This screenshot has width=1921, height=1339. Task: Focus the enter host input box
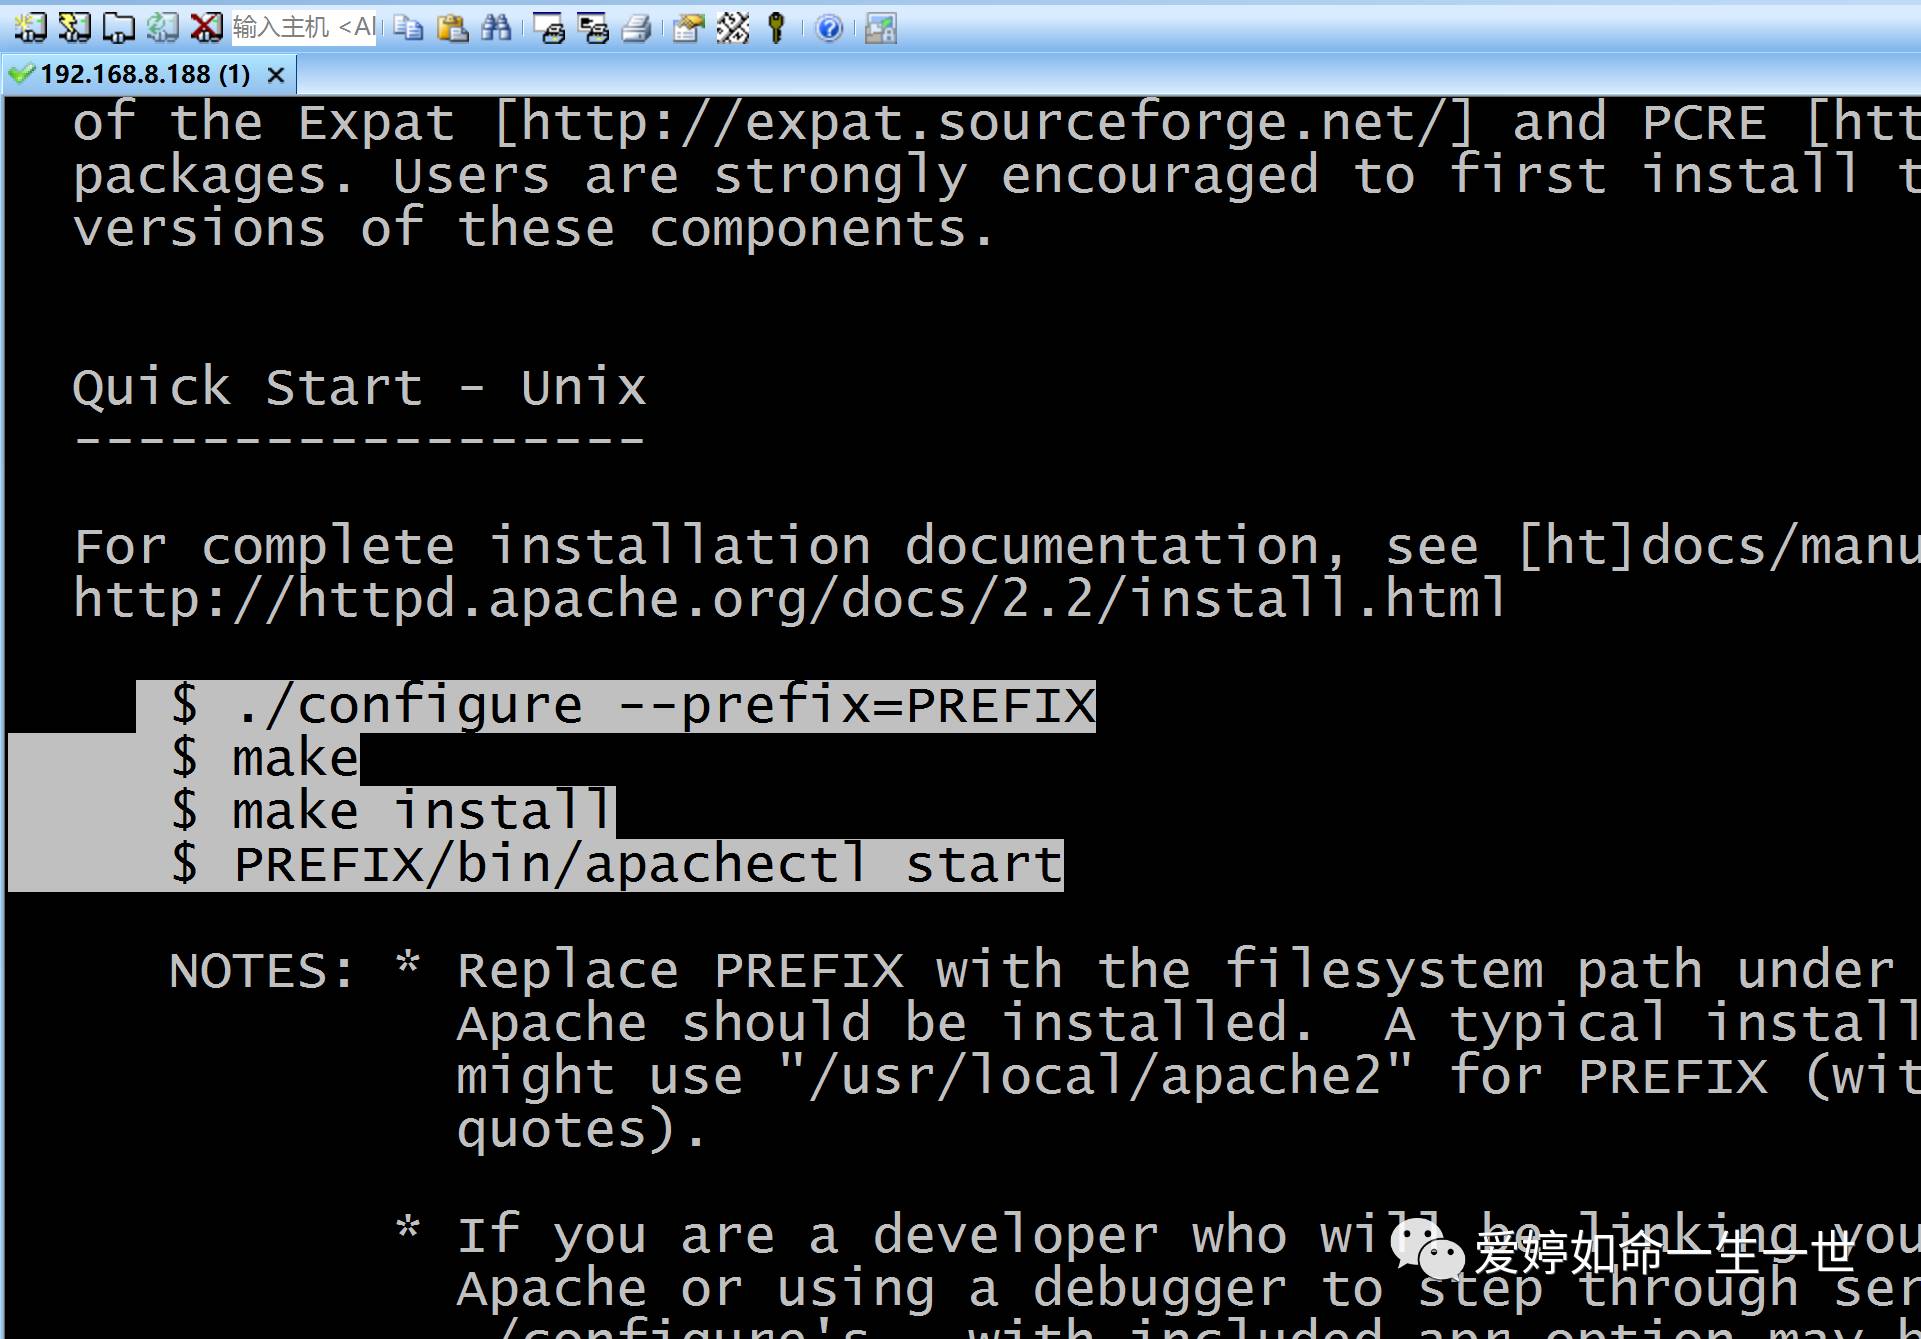[x=303, y=27]
